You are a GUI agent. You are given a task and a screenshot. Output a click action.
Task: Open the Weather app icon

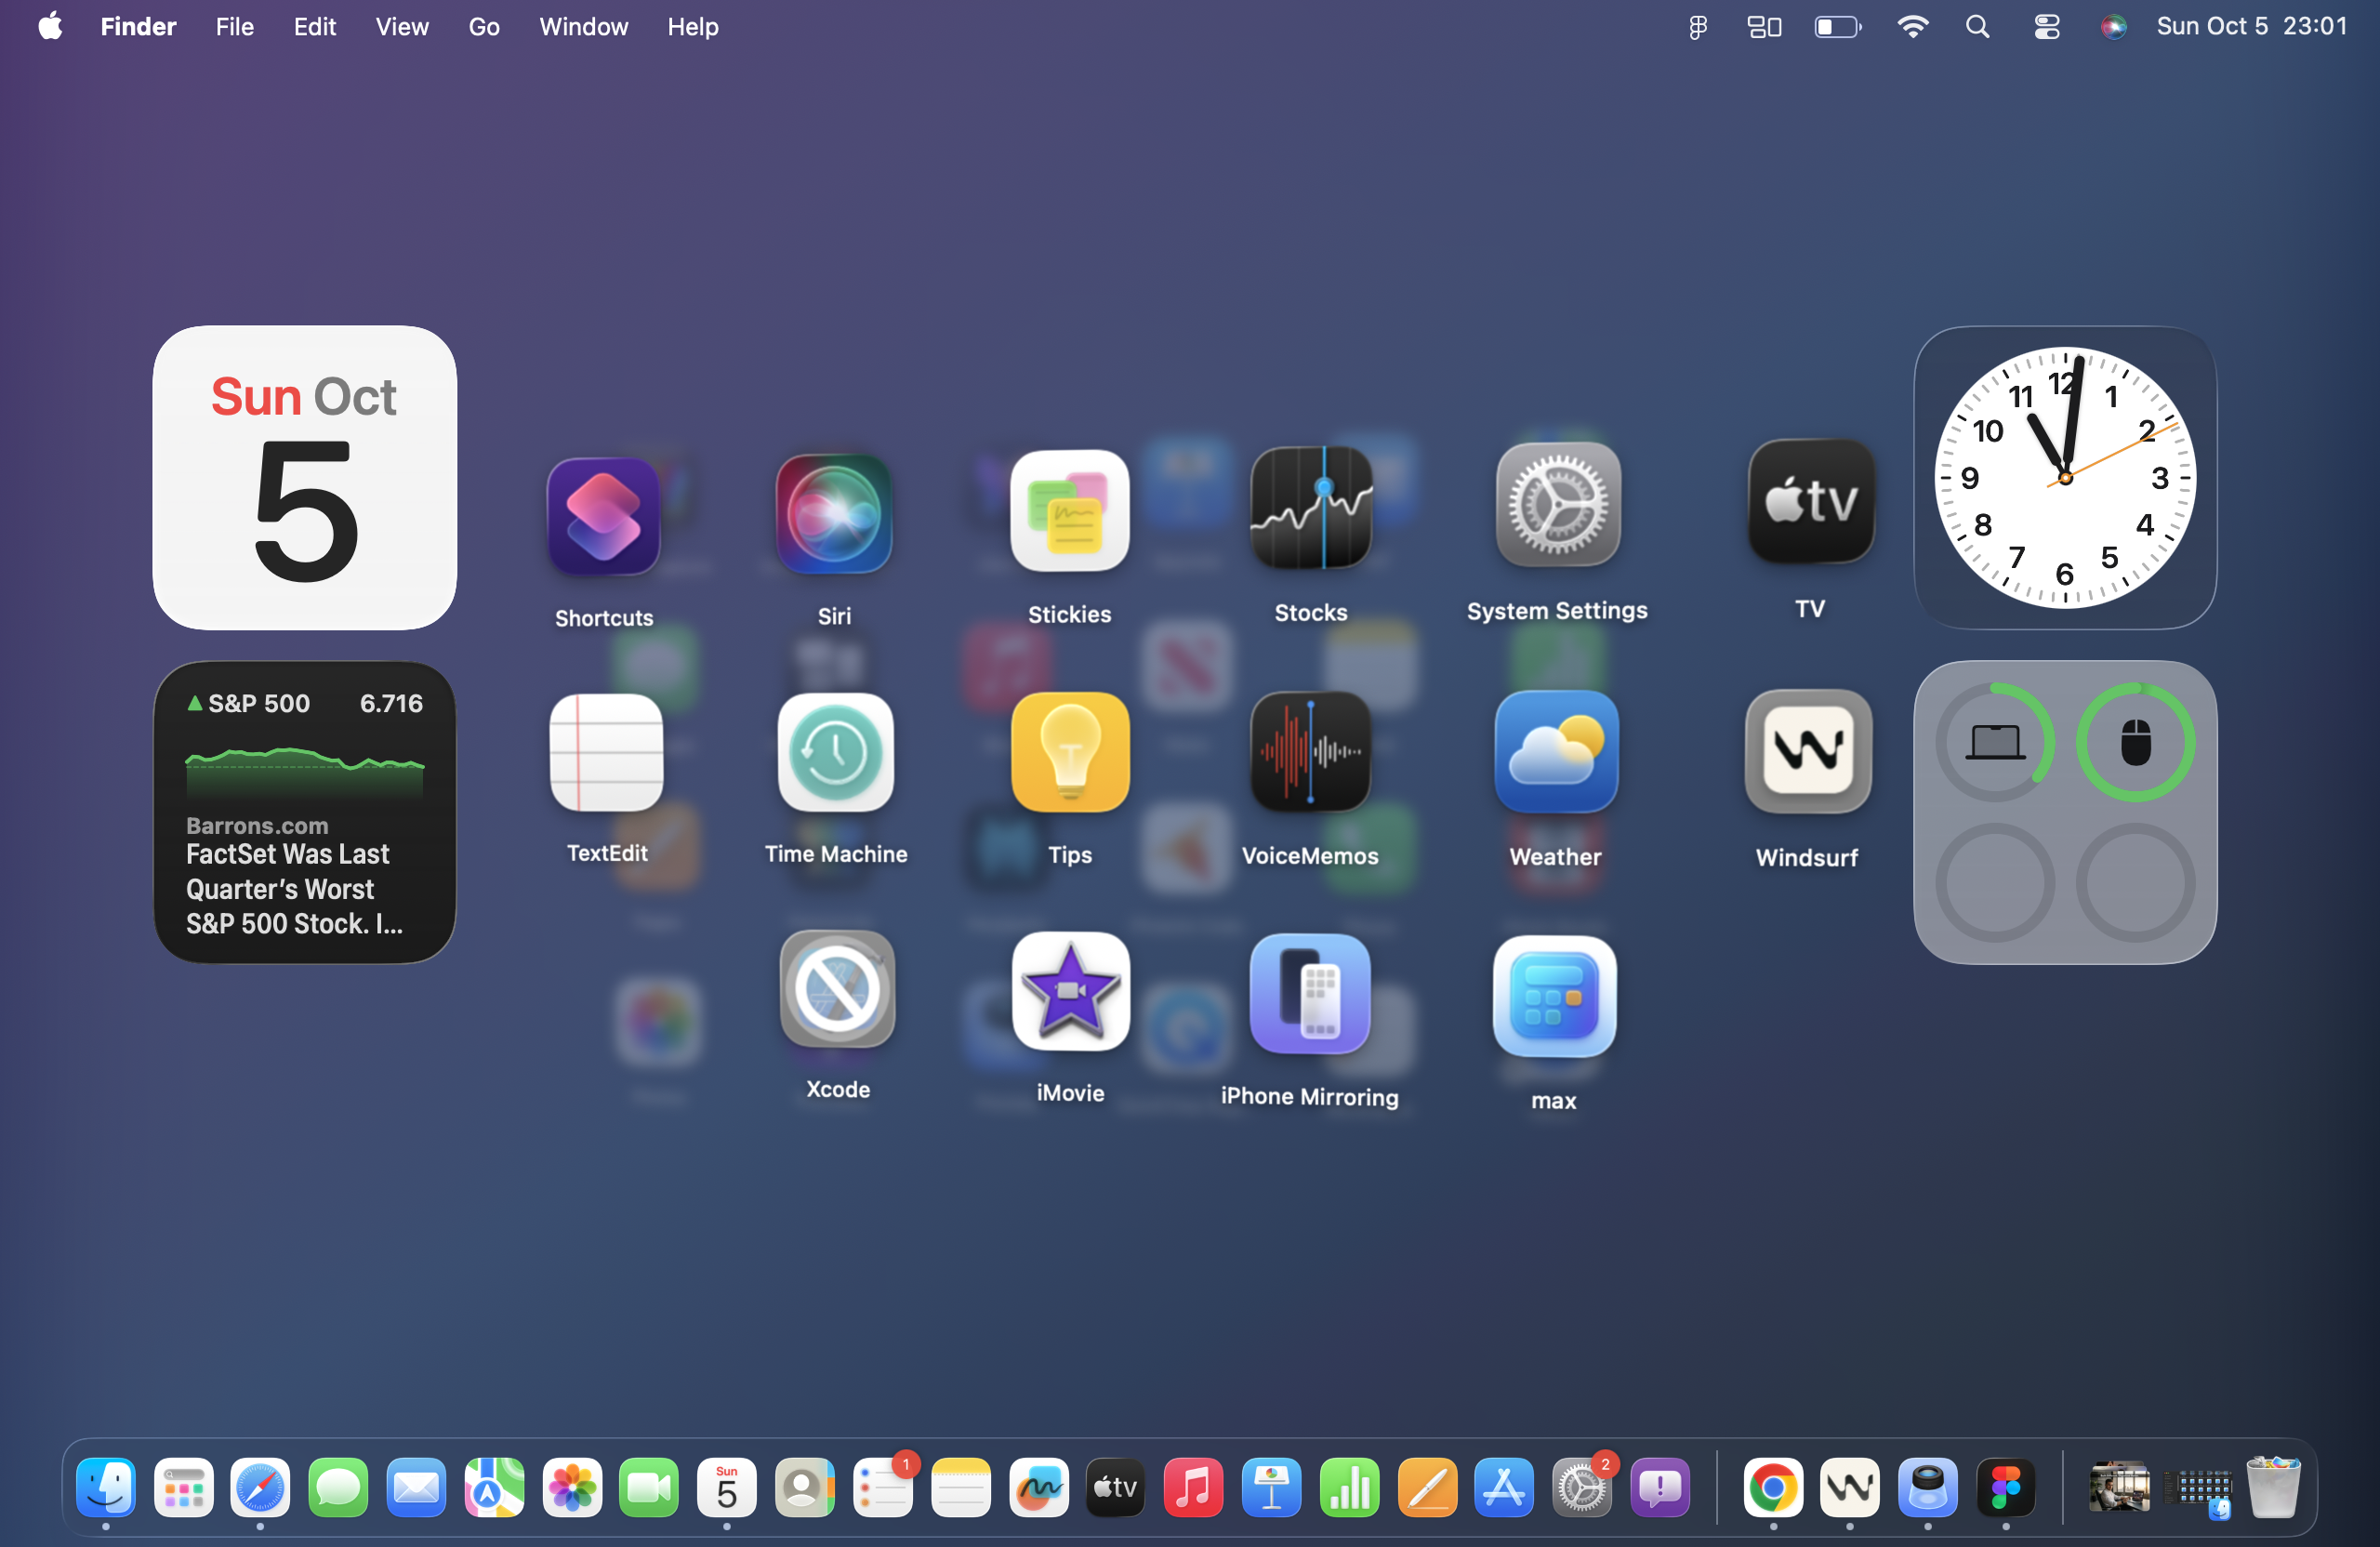coord(1555,752)
